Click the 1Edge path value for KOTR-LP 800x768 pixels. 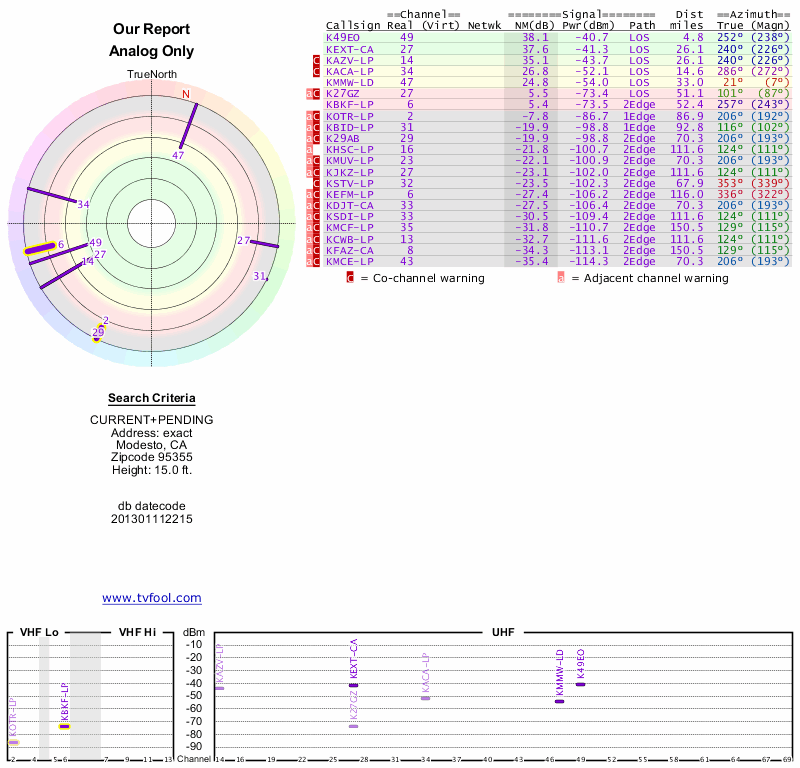tap(639, 116)
